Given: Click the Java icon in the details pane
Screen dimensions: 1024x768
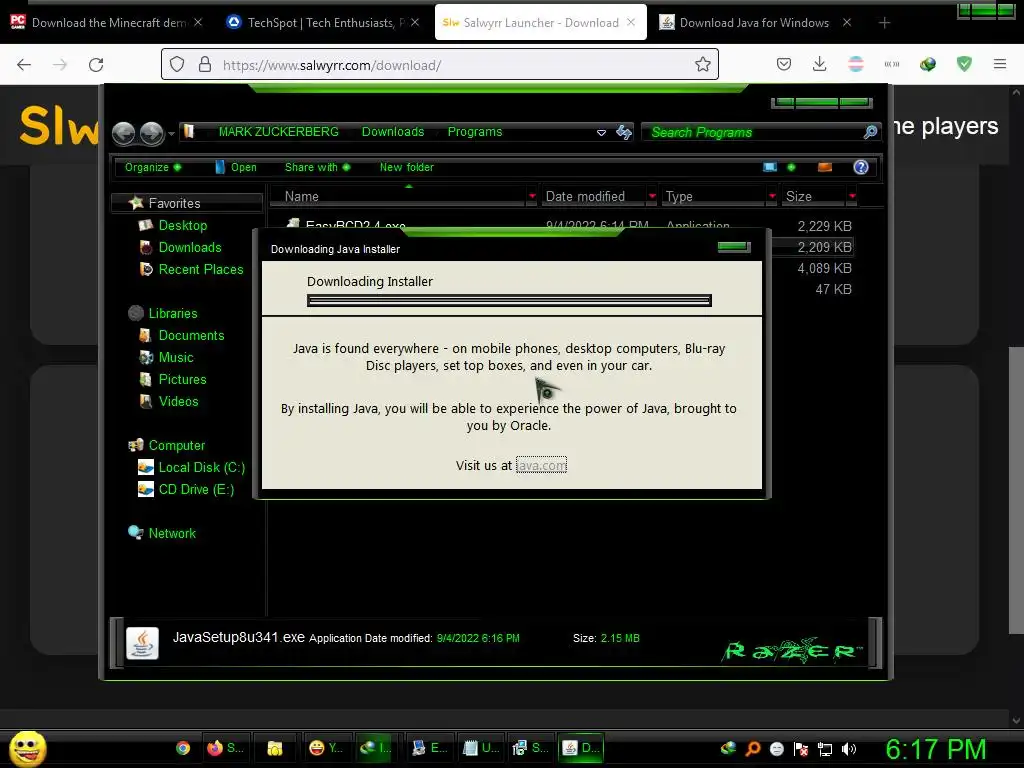Looking at the screenshot, I should point(142,643).
